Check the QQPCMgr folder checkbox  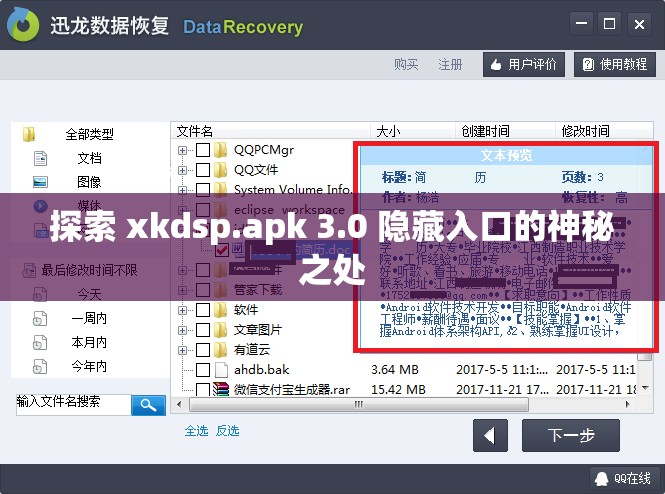point(203,150)
